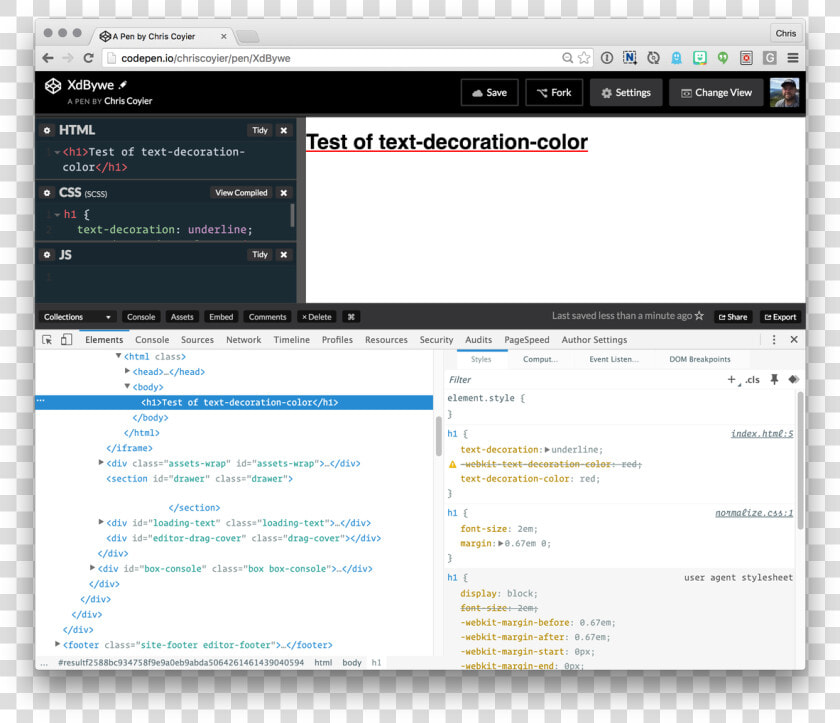Close the CSS editor panel

(284, 193)
